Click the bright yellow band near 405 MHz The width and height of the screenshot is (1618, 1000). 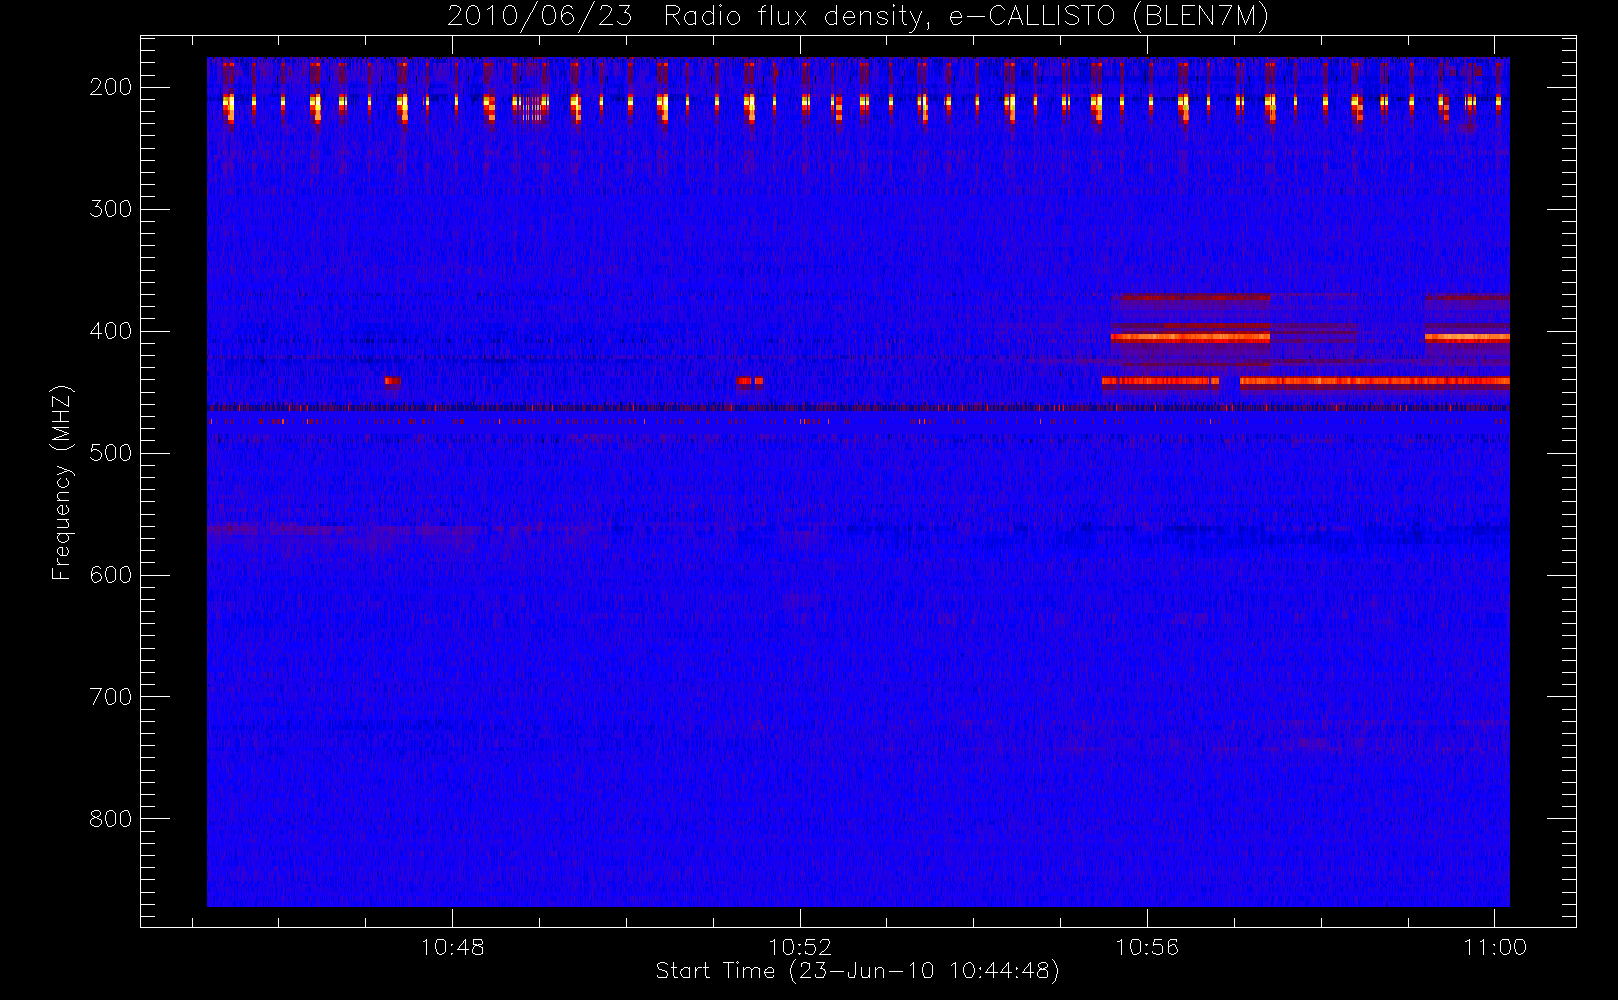click(x=1190, y=338)
